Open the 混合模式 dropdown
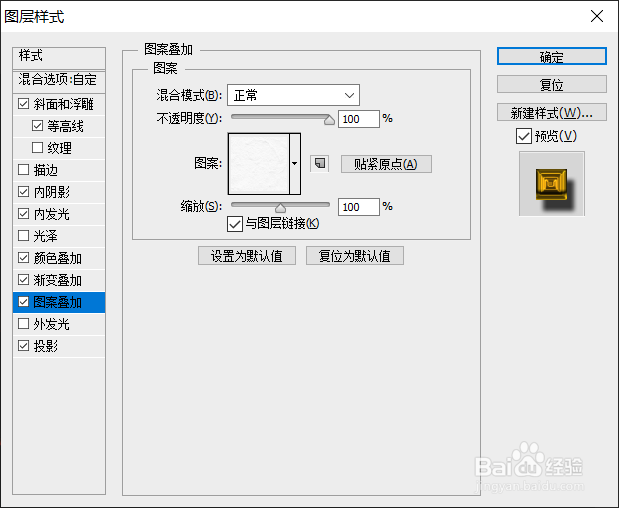The width and height of the screenshot is (619, 508). point(293,95)
